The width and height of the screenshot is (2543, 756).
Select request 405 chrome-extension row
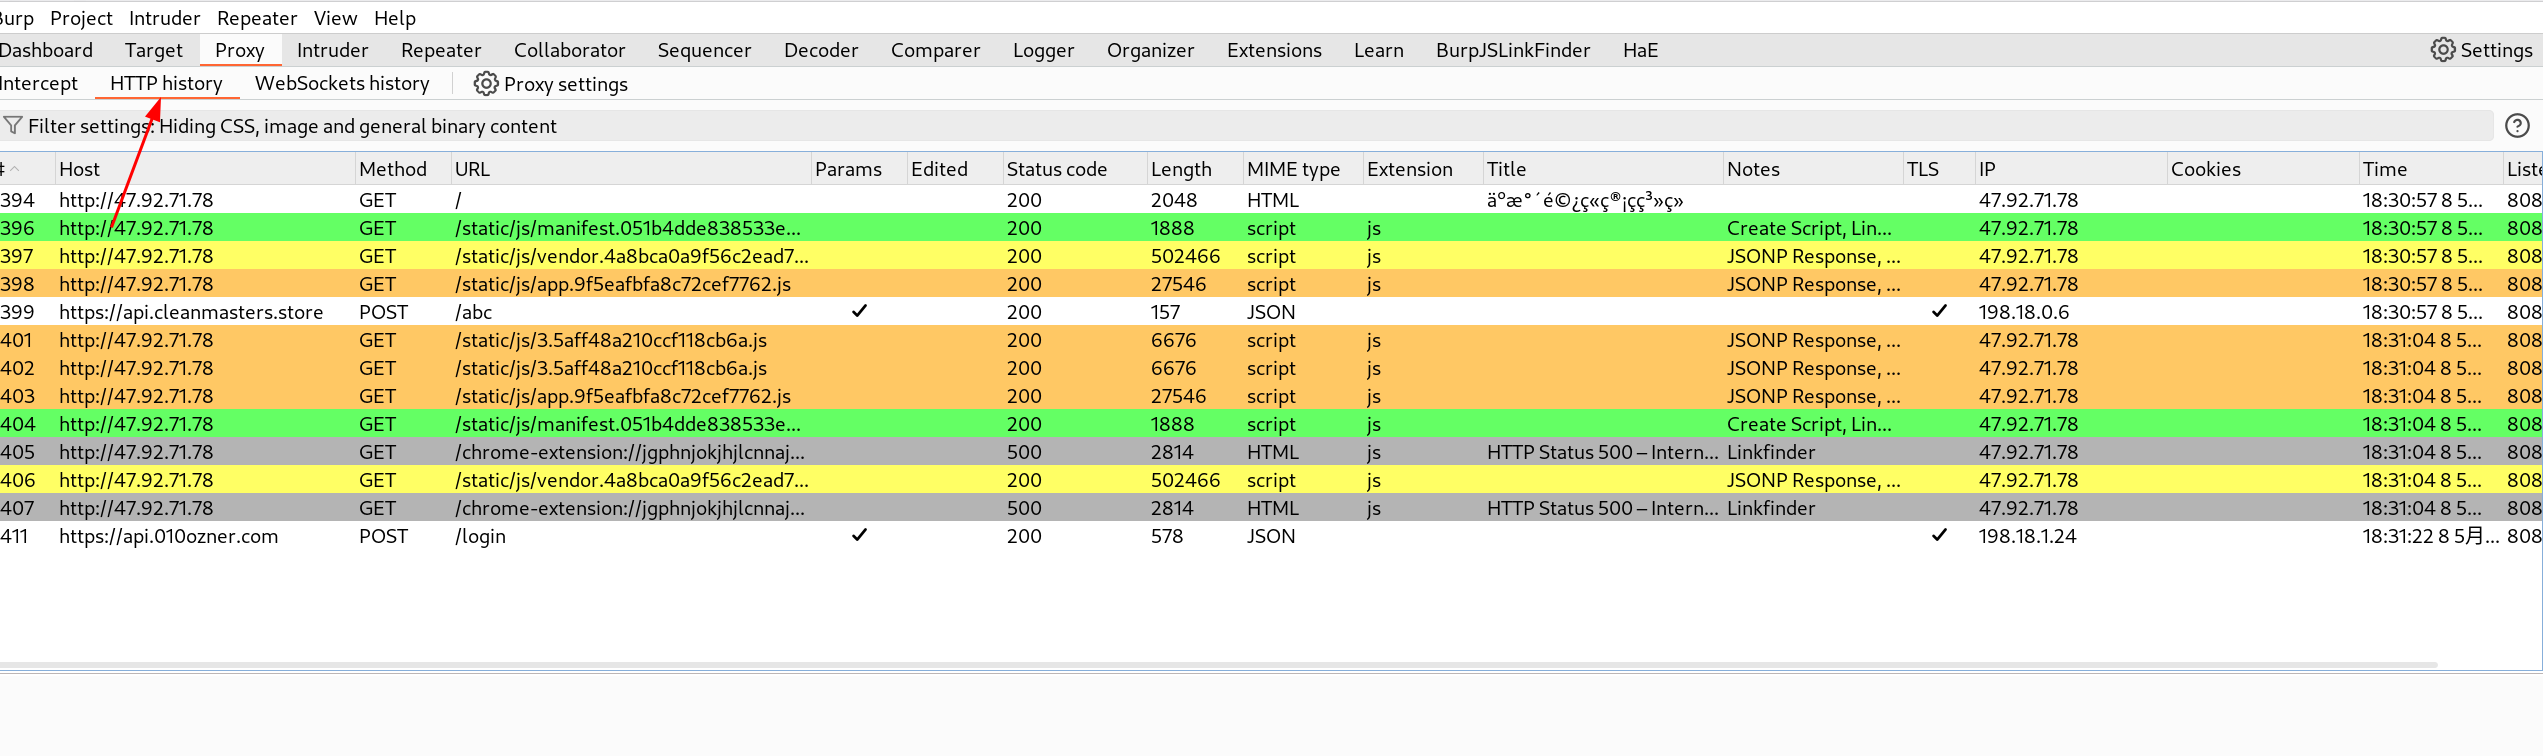tap(1270, 452)
